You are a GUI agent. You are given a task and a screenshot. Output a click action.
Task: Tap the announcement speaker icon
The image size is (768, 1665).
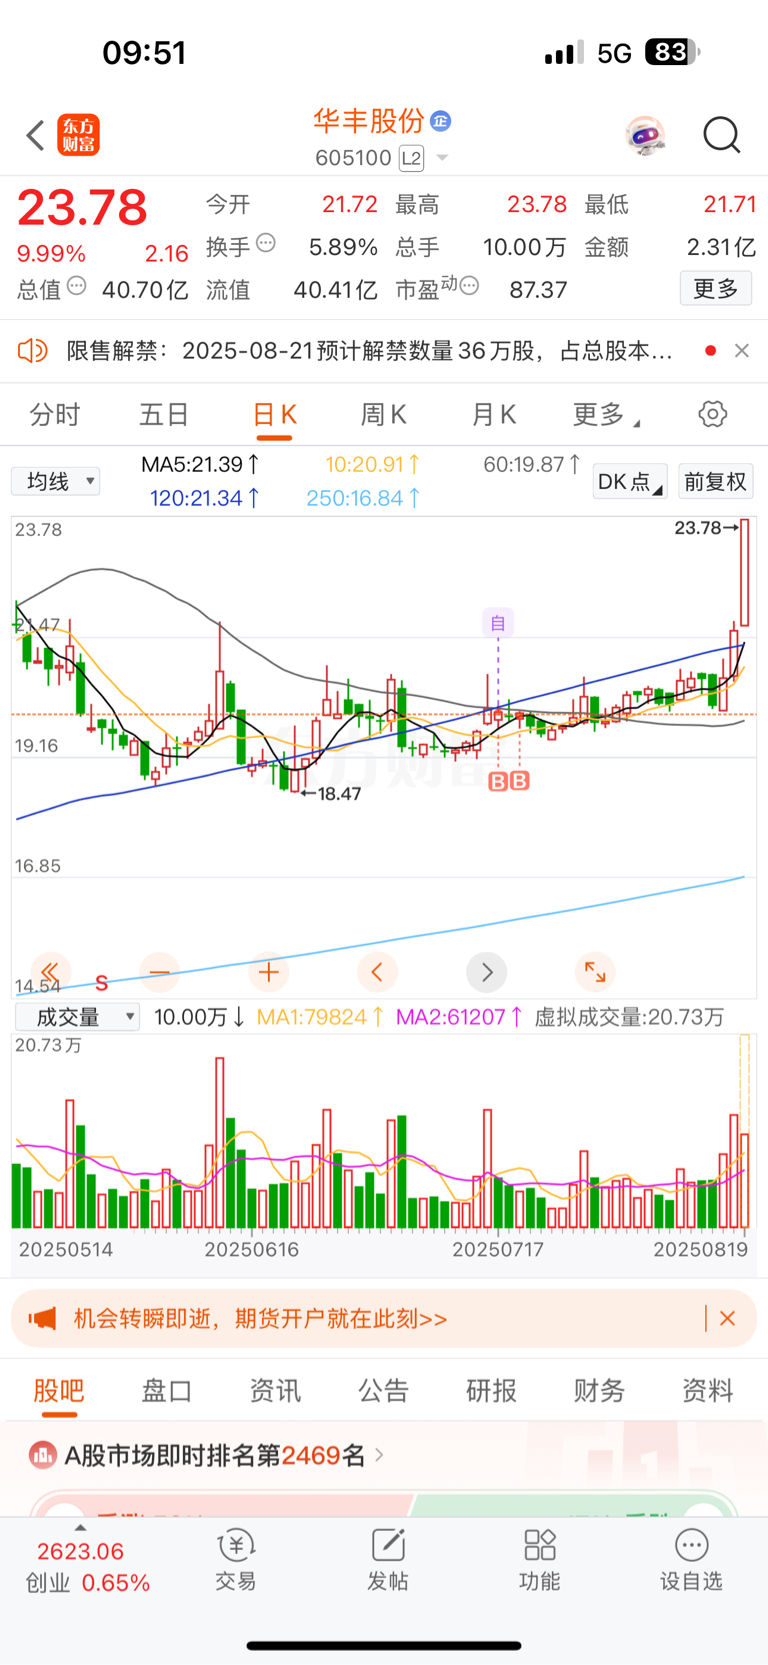33,351
